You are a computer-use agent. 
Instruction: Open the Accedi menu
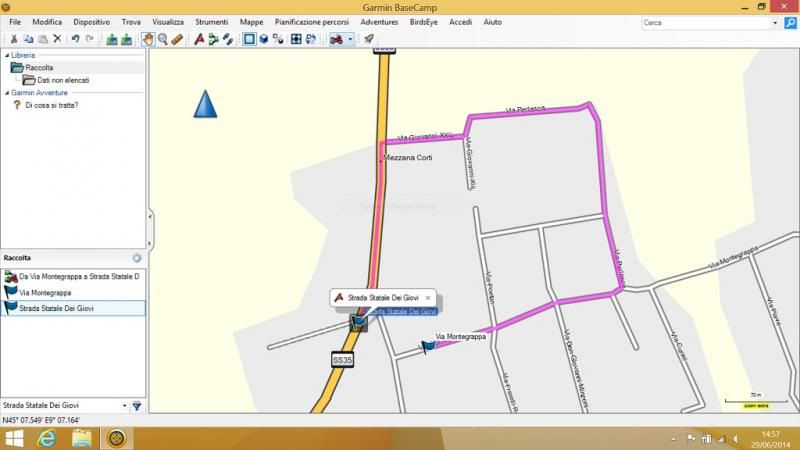click(460, 22)
